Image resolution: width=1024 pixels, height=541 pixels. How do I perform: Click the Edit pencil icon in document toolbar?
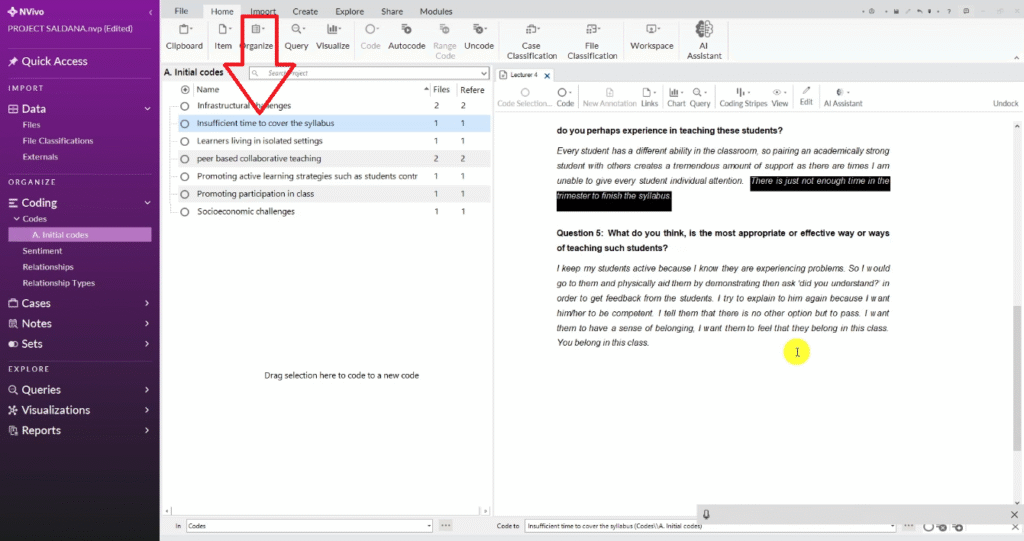(x=806, y=91)
